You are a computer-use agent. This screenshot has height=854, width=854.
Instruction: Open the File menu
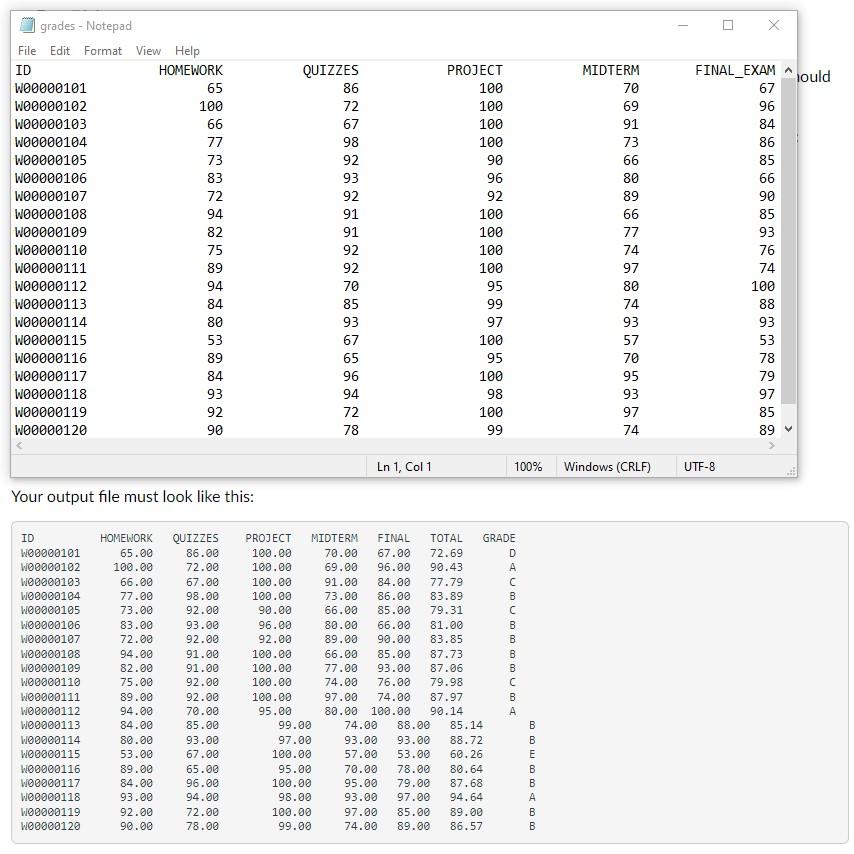(x=26, y=50)
